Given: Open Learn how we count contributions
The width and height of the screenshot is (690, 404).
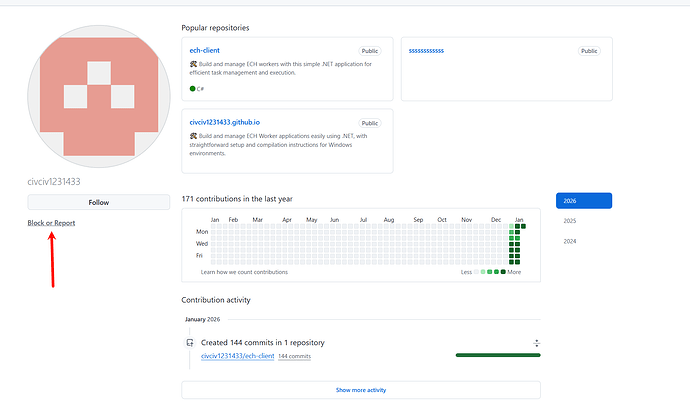Looking at the screenshot, I should (x=244, y=272).
